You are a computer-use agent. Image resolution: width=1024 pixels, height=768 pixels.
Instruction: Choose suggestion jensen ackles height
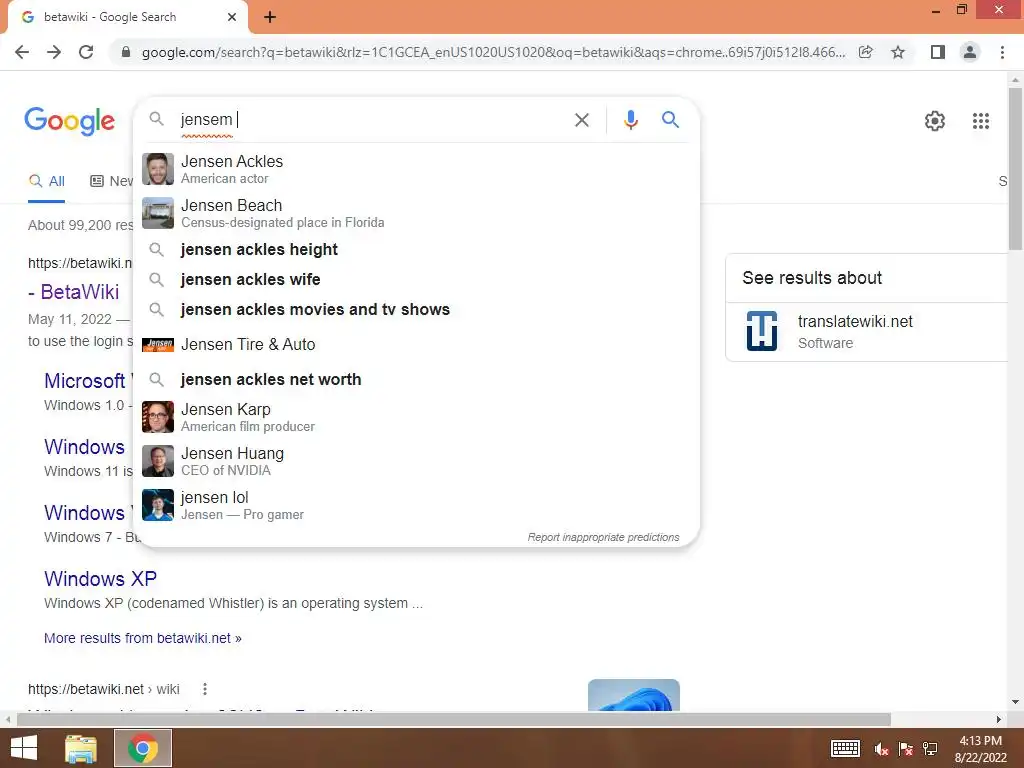(416, 249)
